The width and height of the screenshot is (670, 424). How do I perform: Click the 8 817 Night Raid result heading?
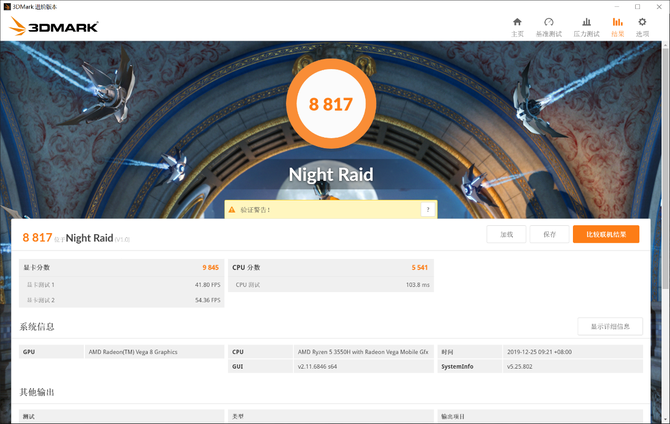[x=76, y=238]
